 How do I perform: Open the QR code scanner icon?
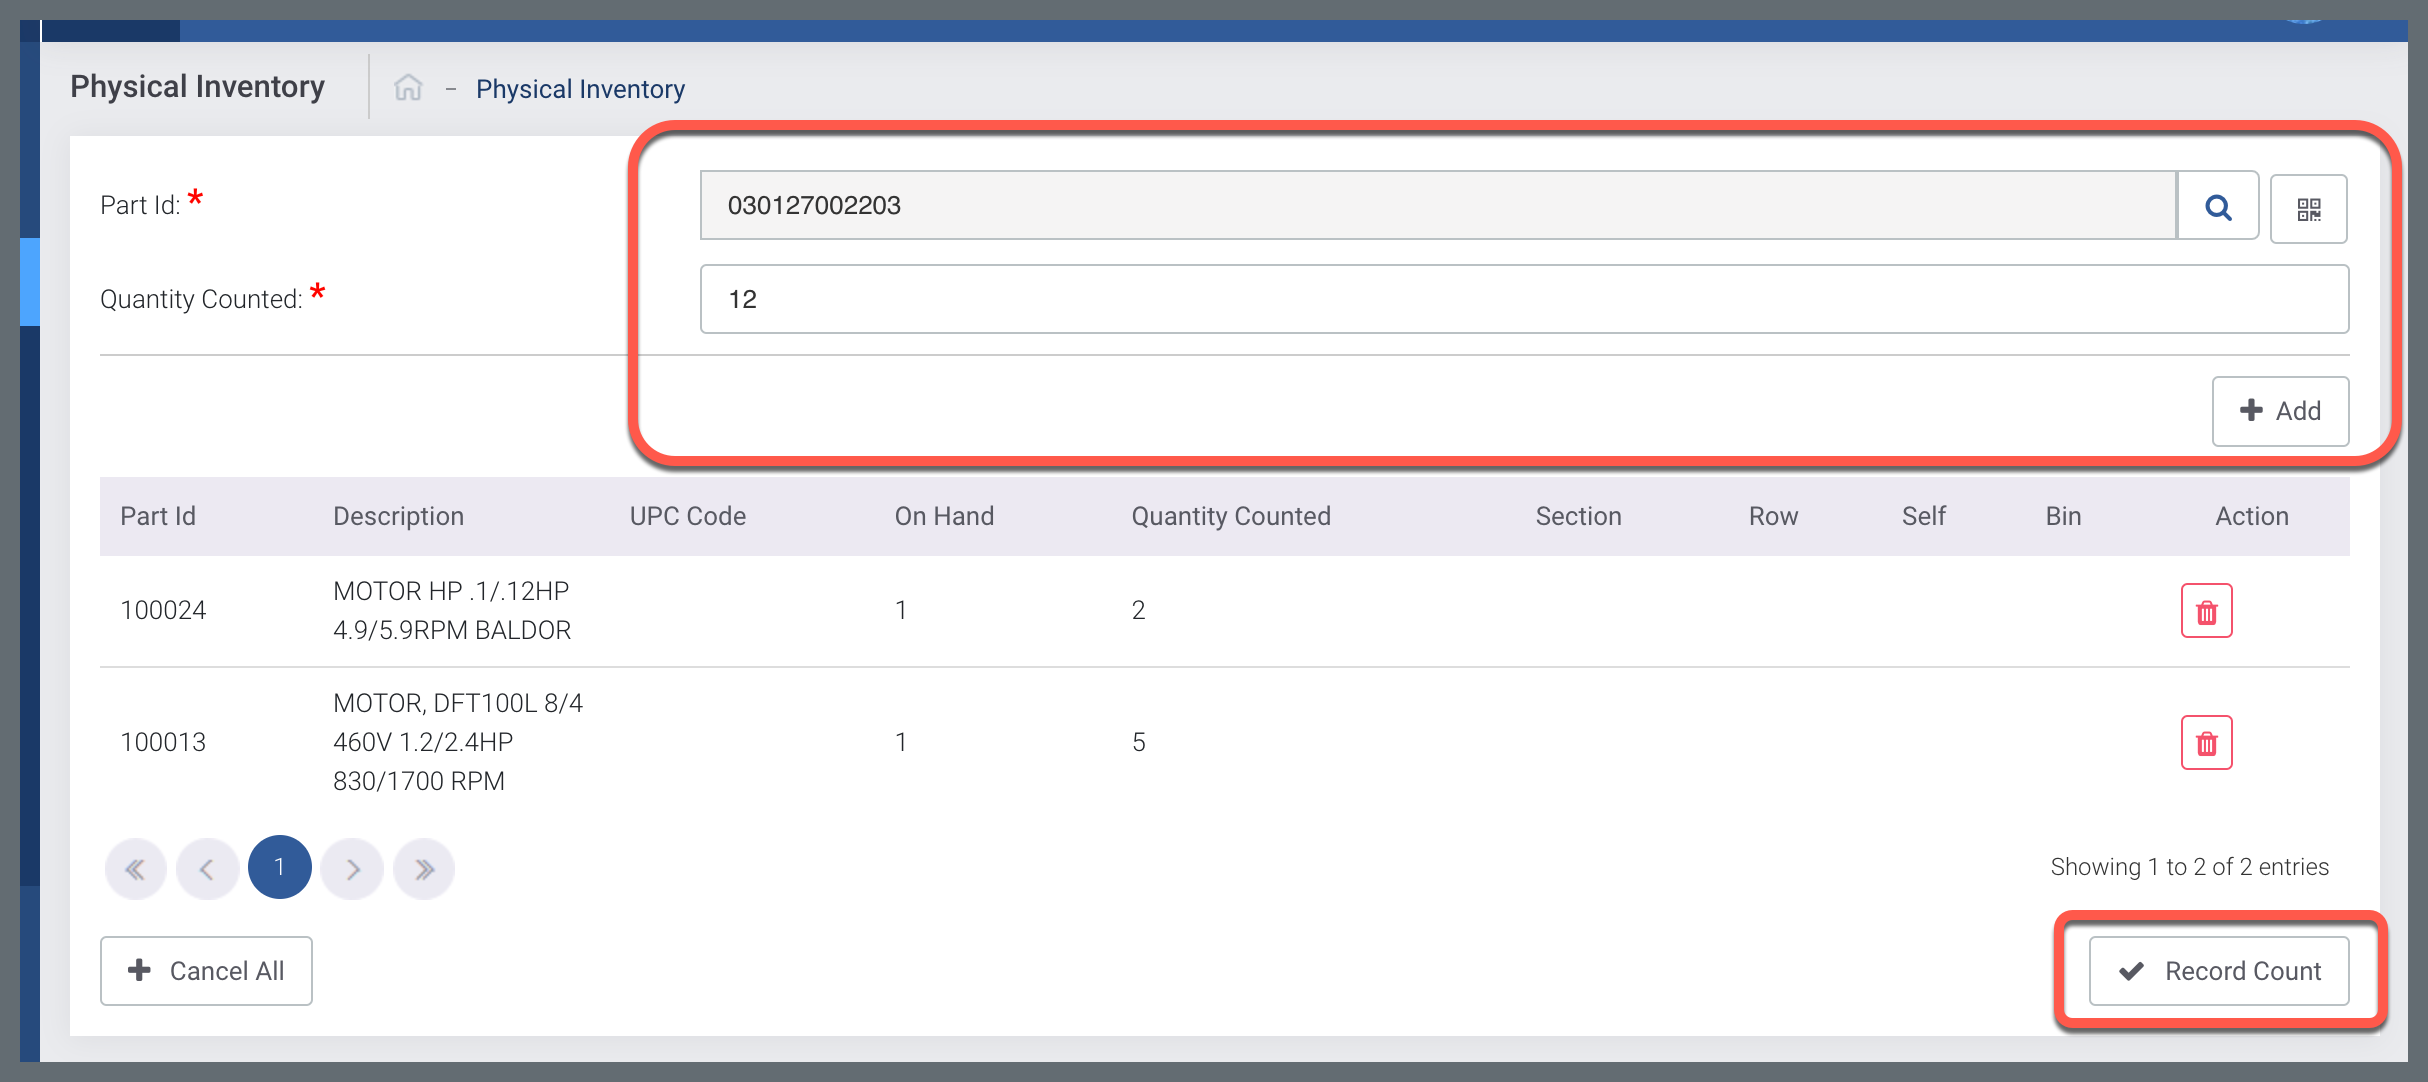click(x=2308, y=209)
